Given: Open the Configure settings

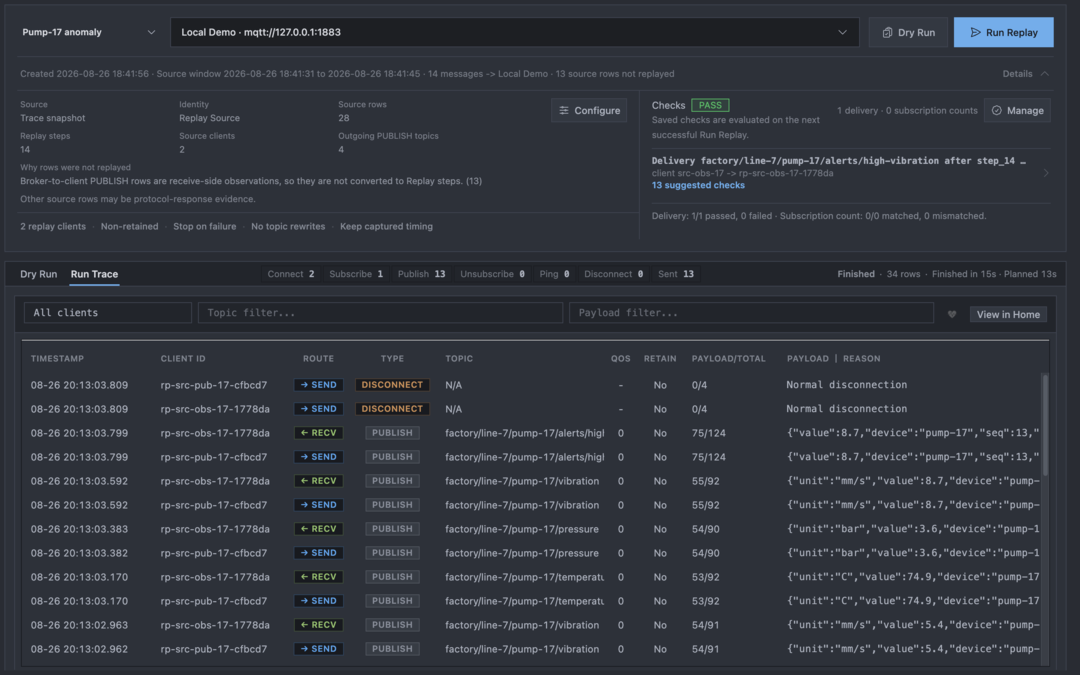Looking at the screenshot, I should 589,110.
